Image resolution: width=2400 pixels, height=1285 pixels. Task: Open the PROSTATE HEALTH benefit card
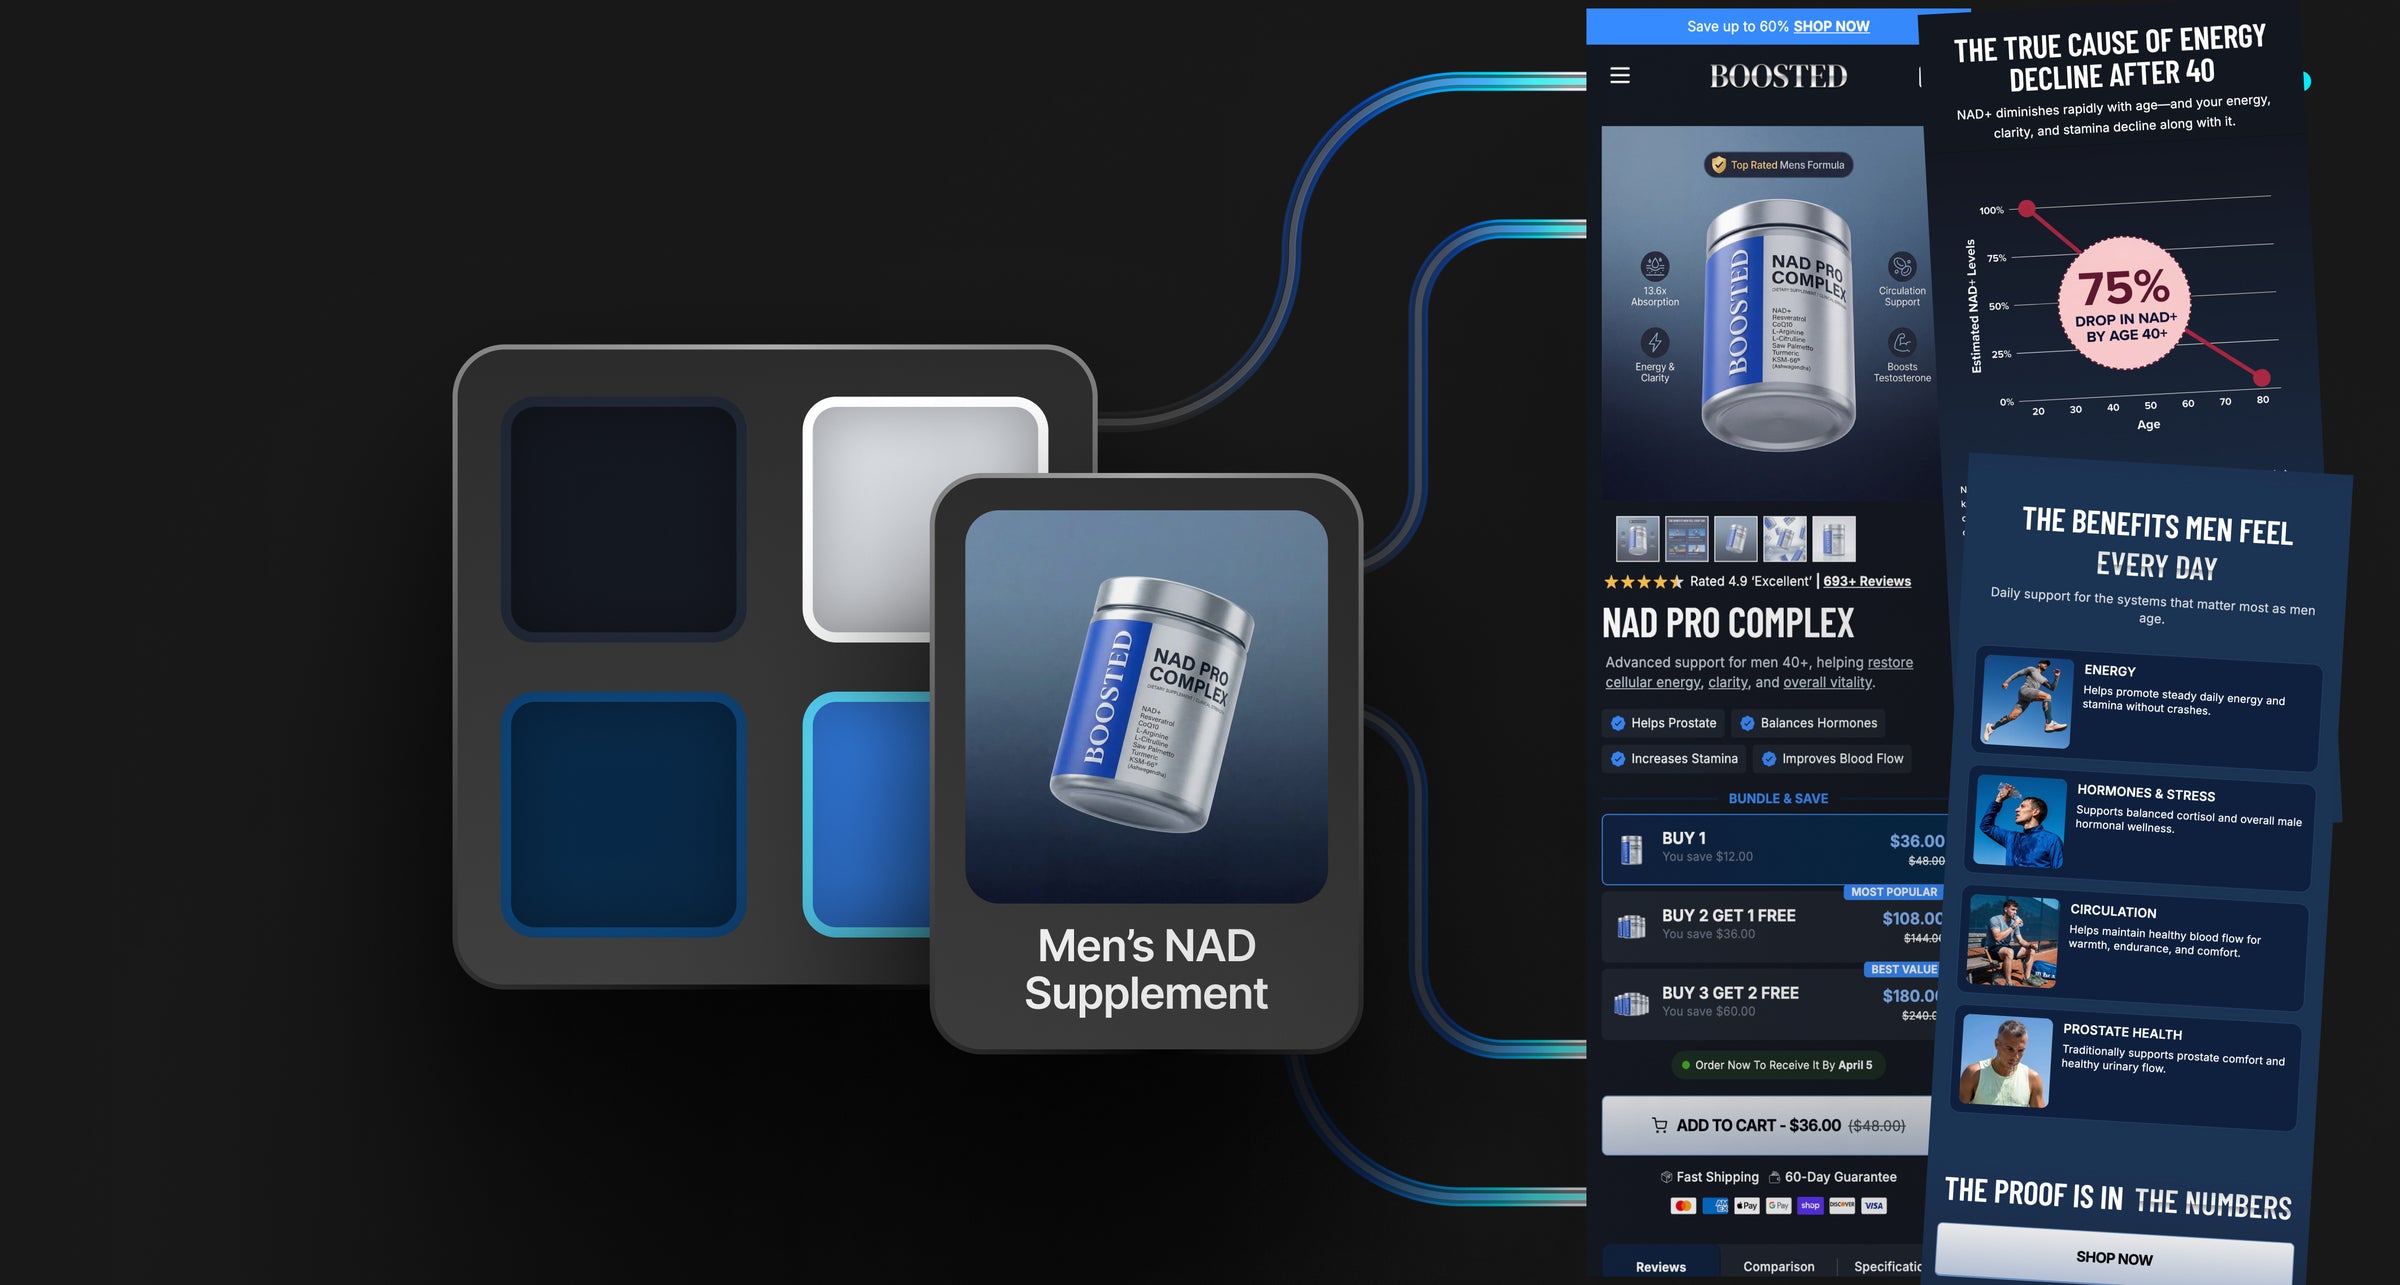click(x=2125, y=1068)
